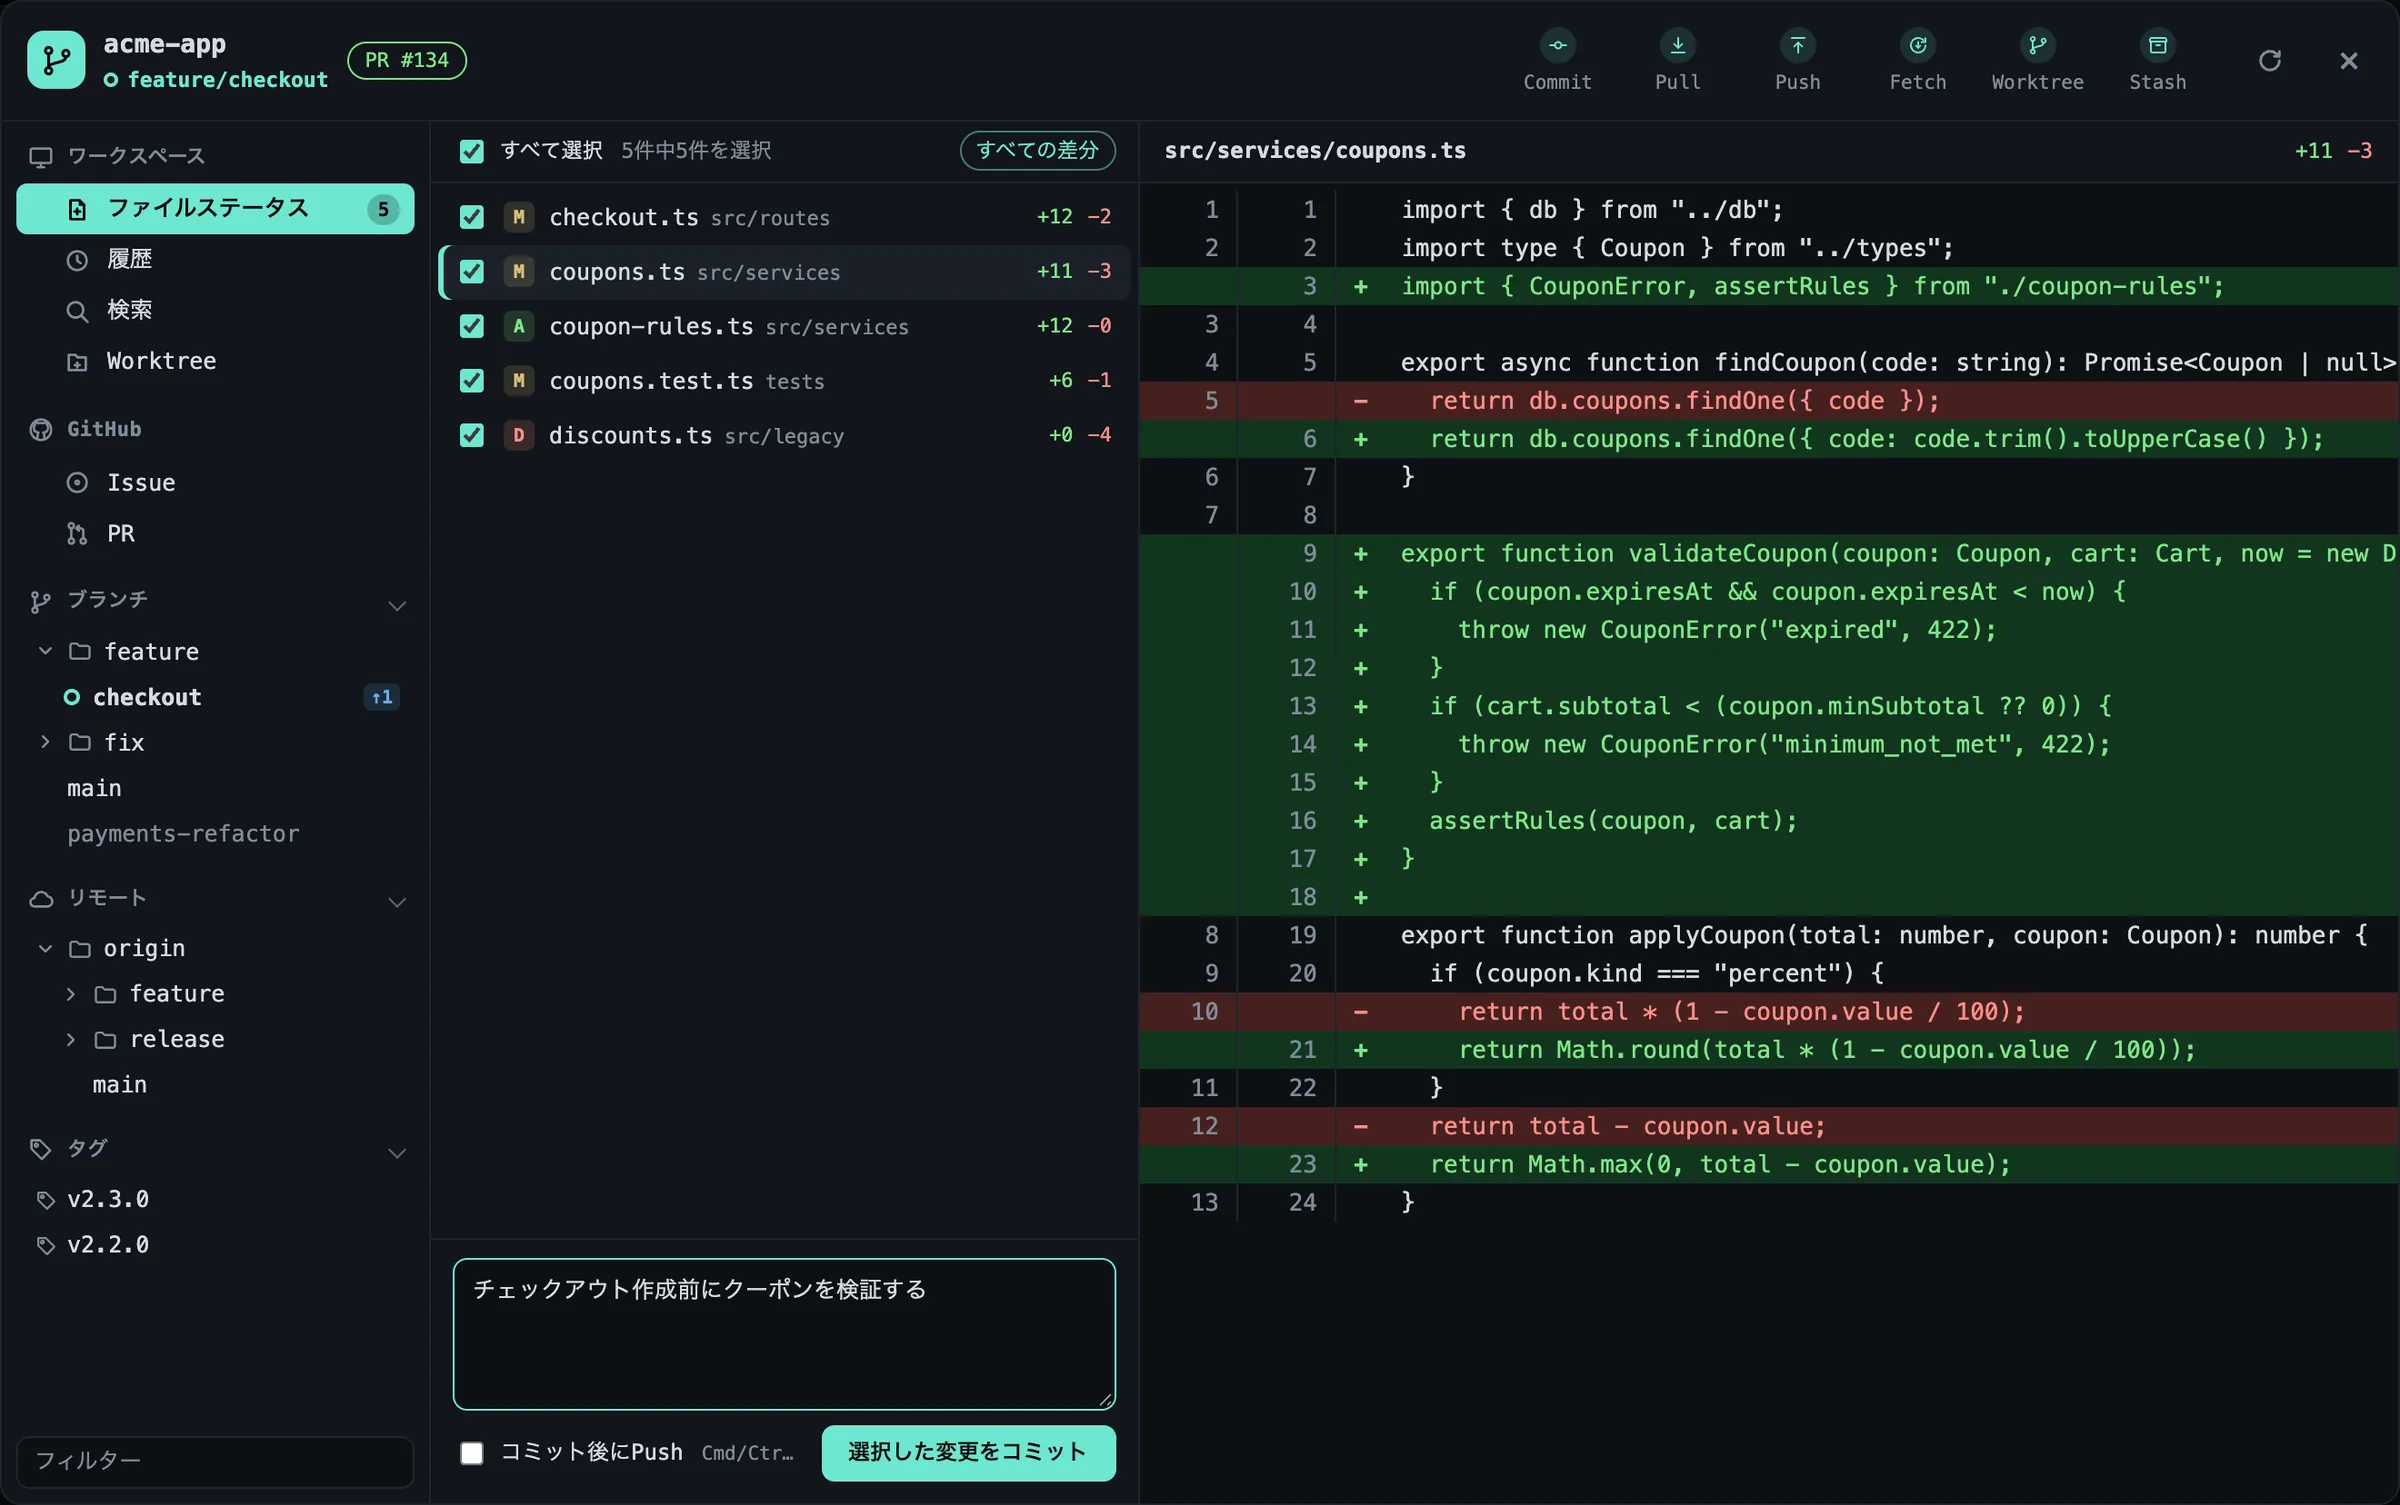Collapse the origin remote folder
This screenshot has height=1505, width=2400.
[45, 947]
